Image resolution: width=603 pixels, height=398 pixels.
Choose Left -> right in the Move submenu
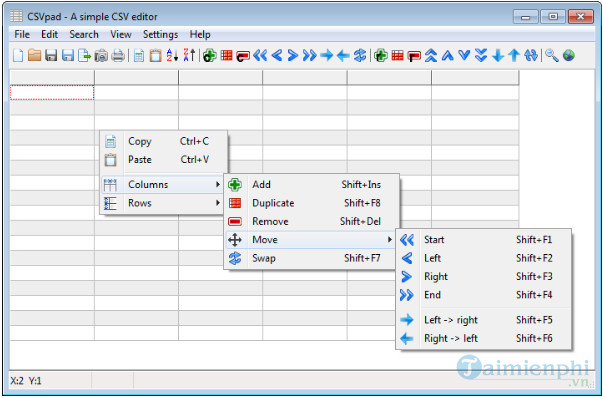coord(483,320)
